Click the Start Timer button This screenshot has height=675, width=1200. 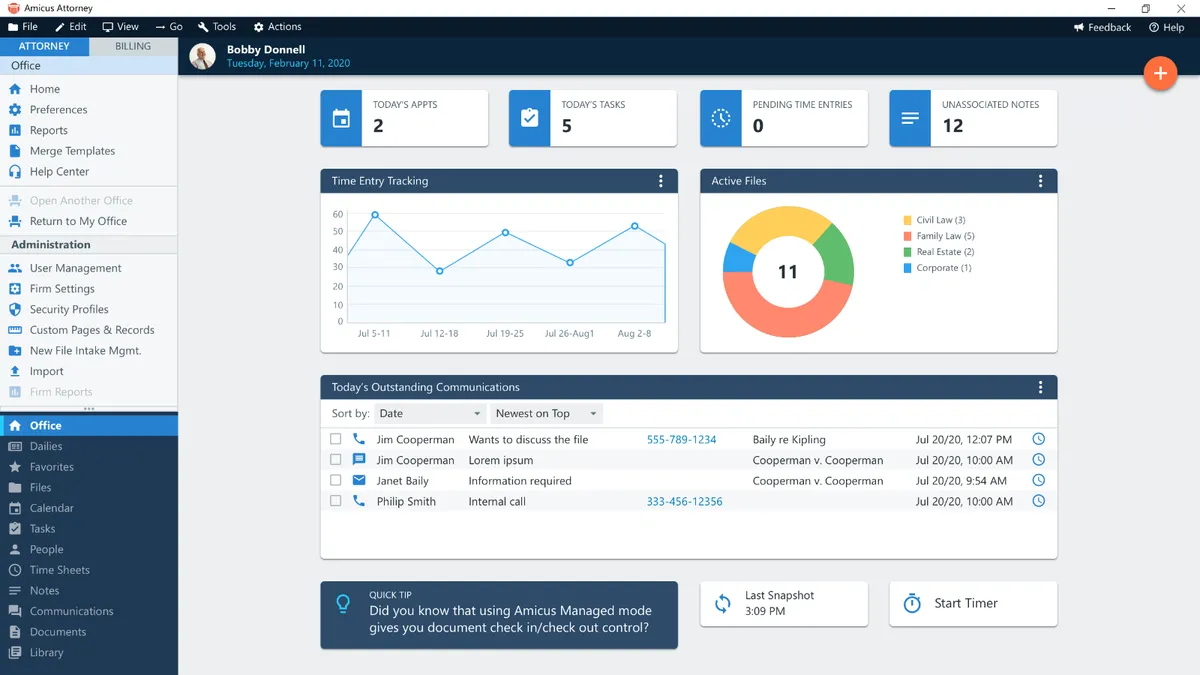pos(973,604)
